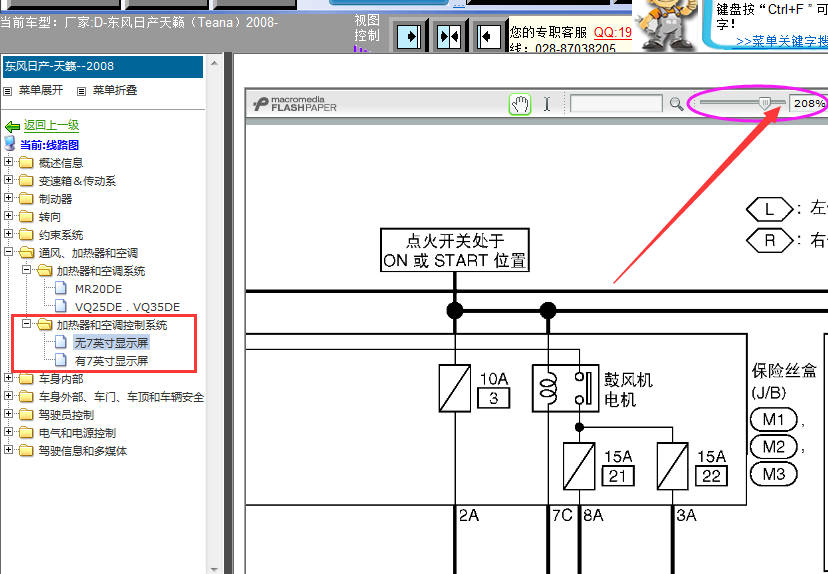
Task: Click the FlashPaper search text box
Action: pyautogui.click(x=616, y=103)
